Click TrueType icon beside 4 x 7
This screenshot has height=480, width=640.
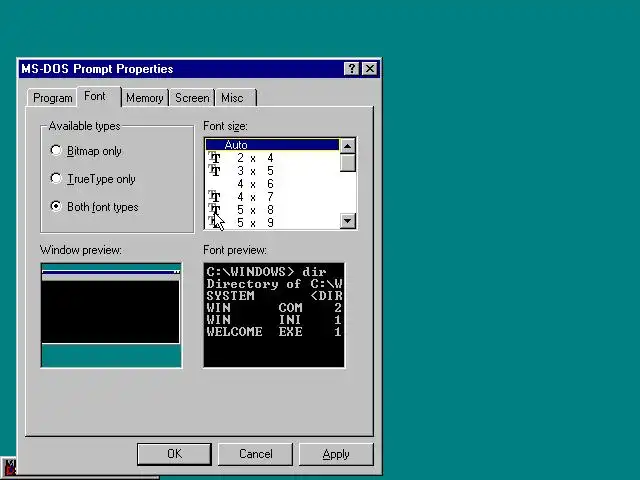214,196
